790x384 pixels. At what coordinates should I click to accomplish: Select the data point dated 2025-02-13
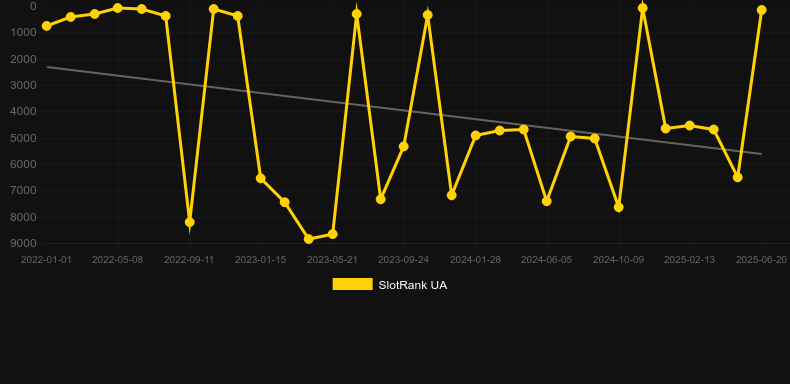coord(690,125)
